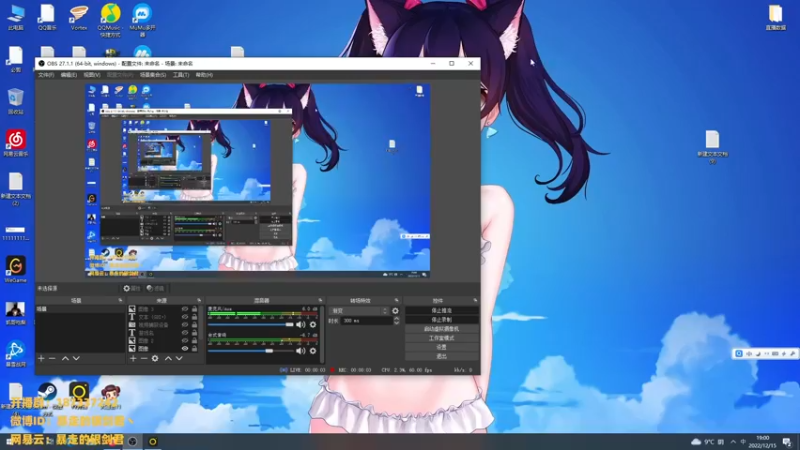The height and width of the screenshot is (450, 800).
Task: Enable 工作室模式 in the controls panel
Action: click(x=441, y=338)
